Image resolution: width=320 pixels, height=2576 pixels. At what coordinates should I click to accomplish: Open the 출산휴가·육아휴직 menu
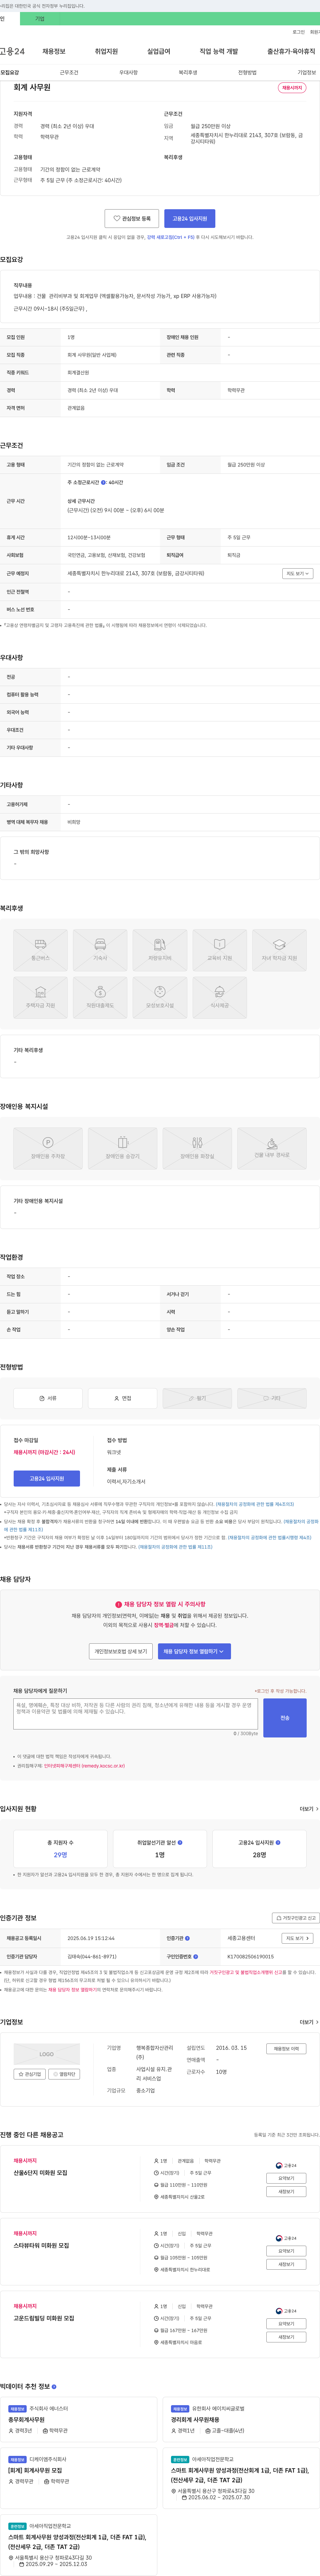pos(291,51)
